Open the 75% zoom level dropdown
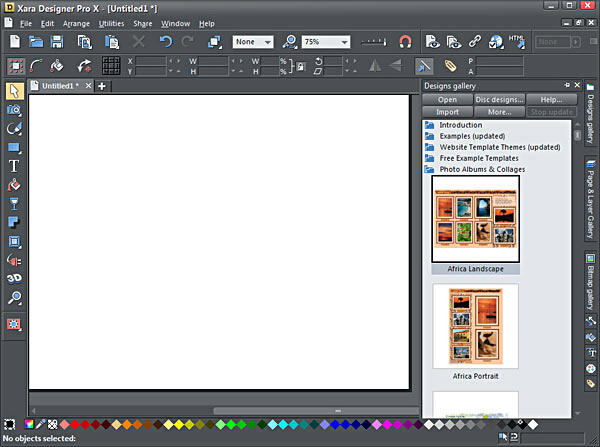 pyautogui.click(x=326, y=42)
